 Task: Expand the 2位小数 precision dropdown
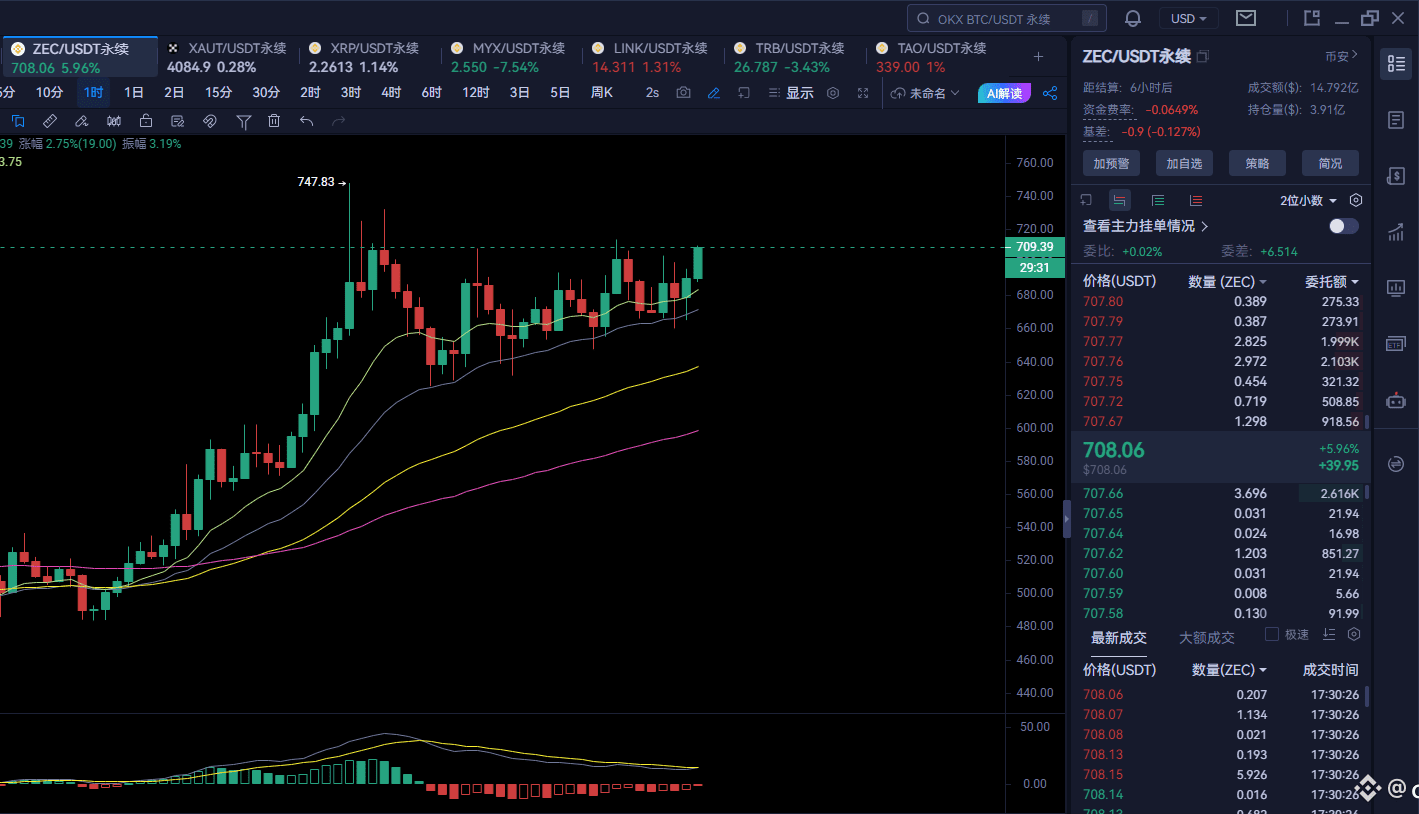(x=1309, y=200)
